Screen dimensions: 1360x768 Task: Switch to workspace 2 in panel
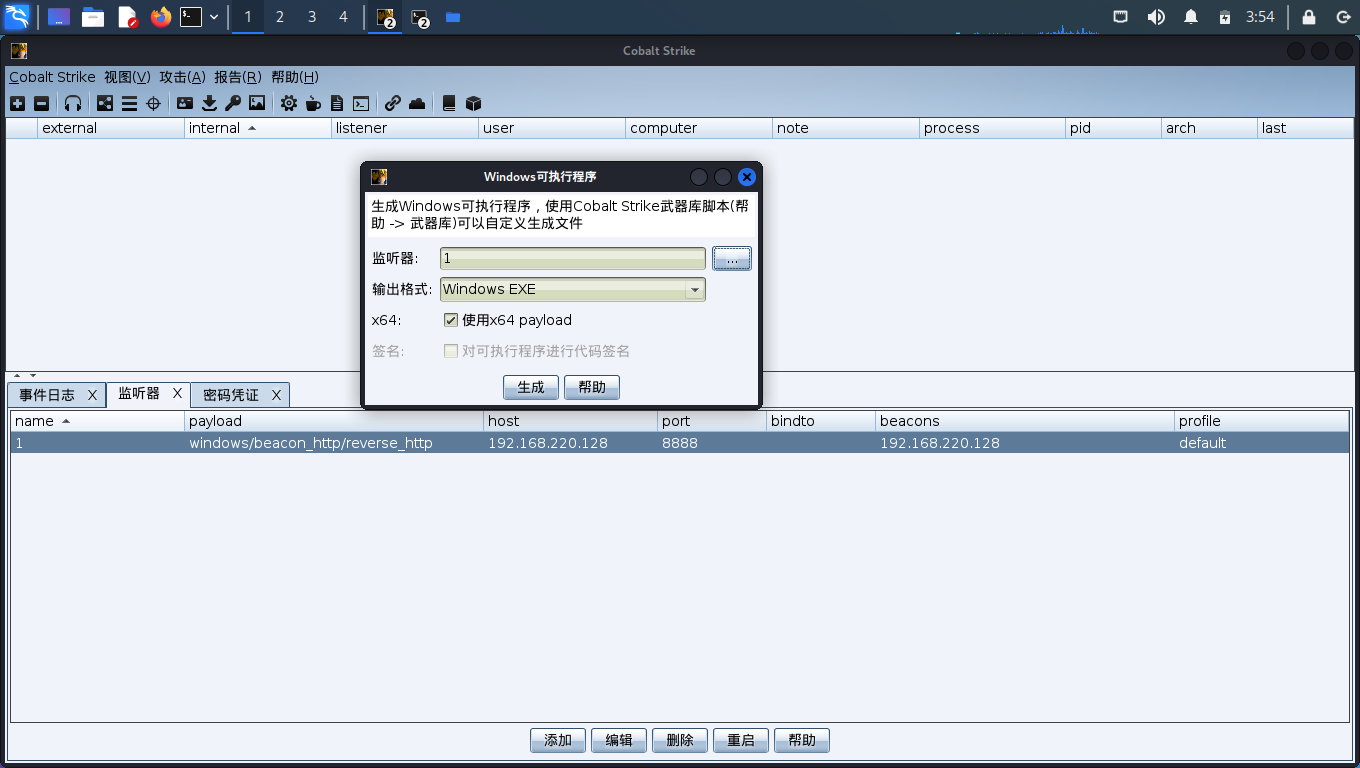click(x=279, y=16)
